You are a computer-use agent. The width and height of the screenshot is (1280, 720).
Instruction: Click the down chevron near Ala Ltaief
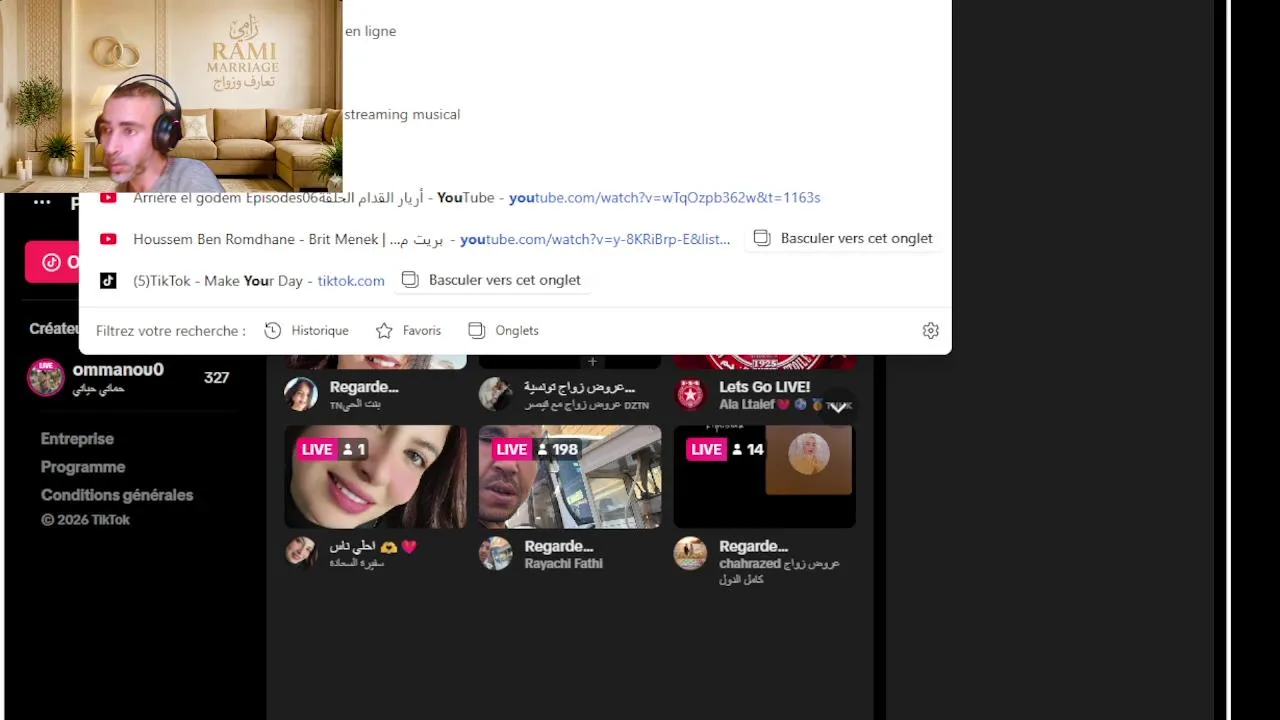click(x=838, y=406)
